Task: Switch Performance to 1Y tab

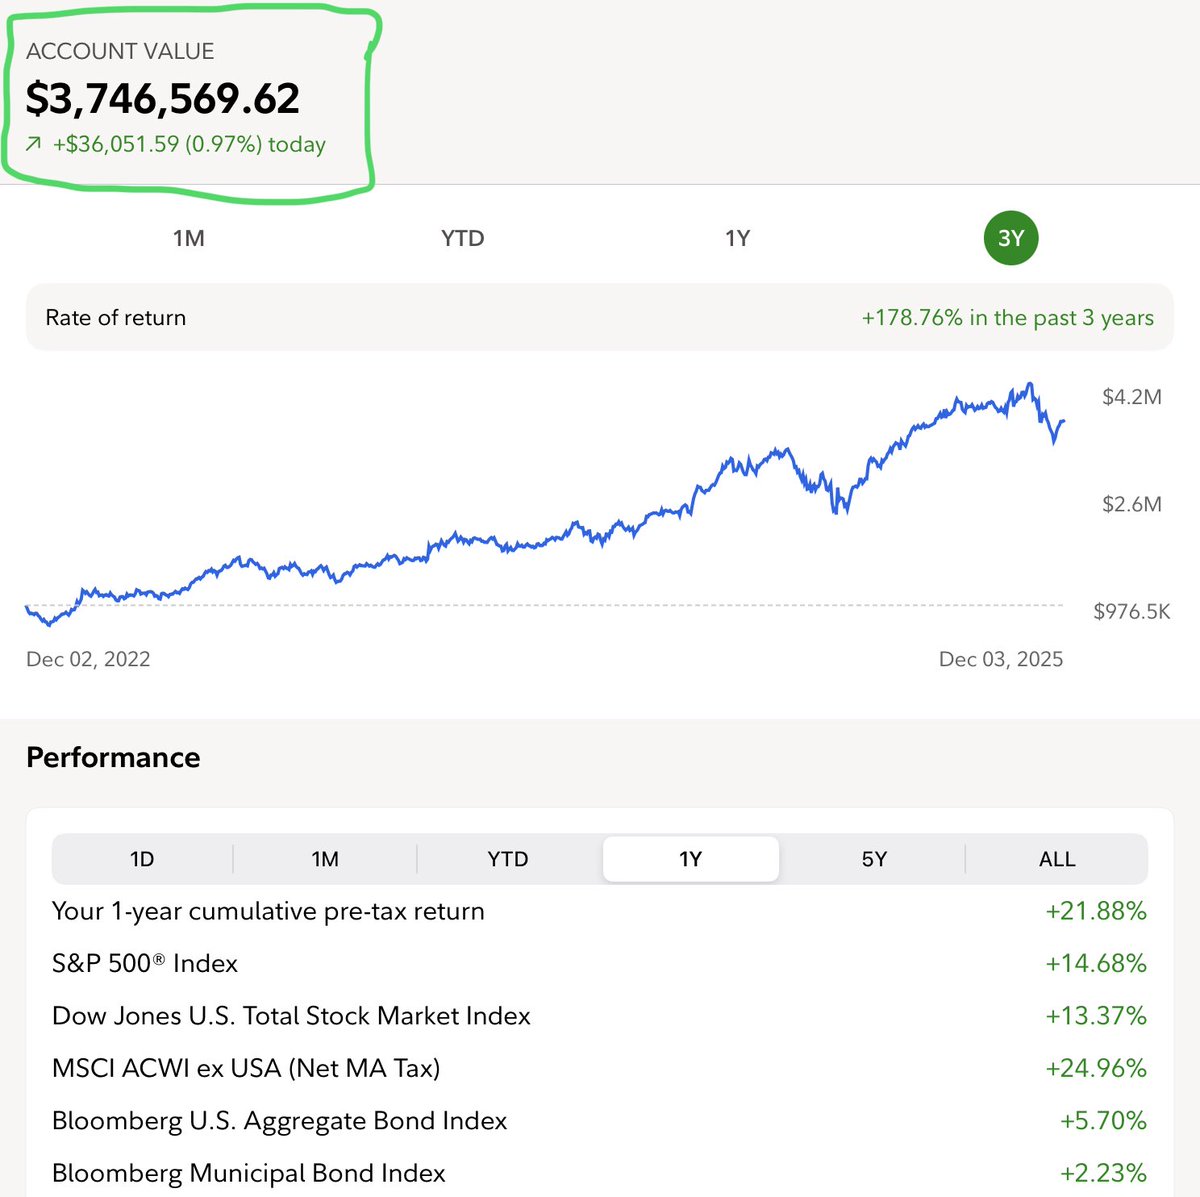Action: (691, 859)
